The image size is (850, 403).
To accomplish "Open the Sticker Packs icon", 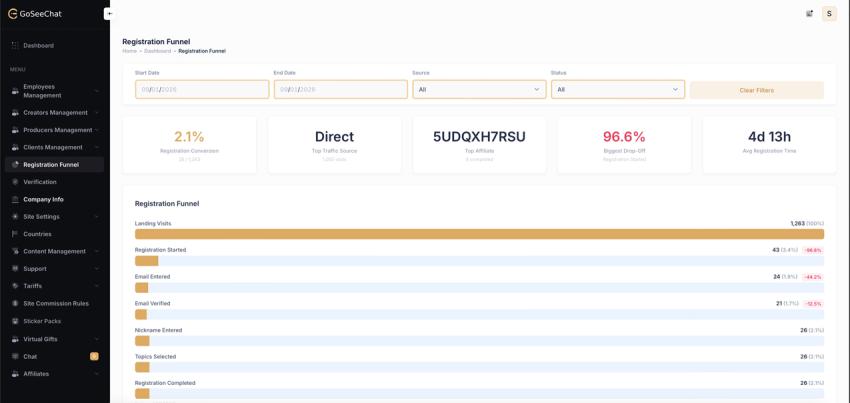I will pos(15,321).
